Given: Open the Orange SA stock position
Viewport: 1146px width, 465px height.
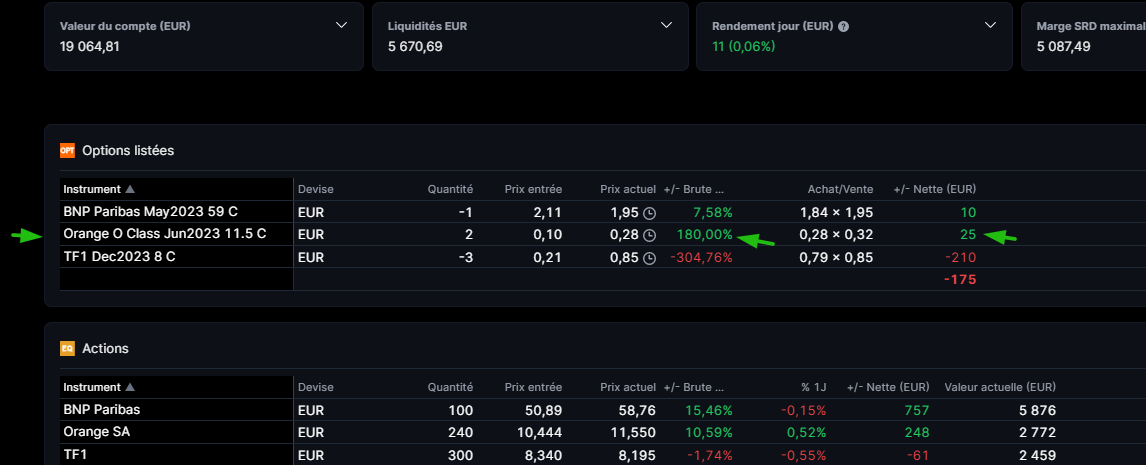Looking at the screenshot, I should coord(96,432).
